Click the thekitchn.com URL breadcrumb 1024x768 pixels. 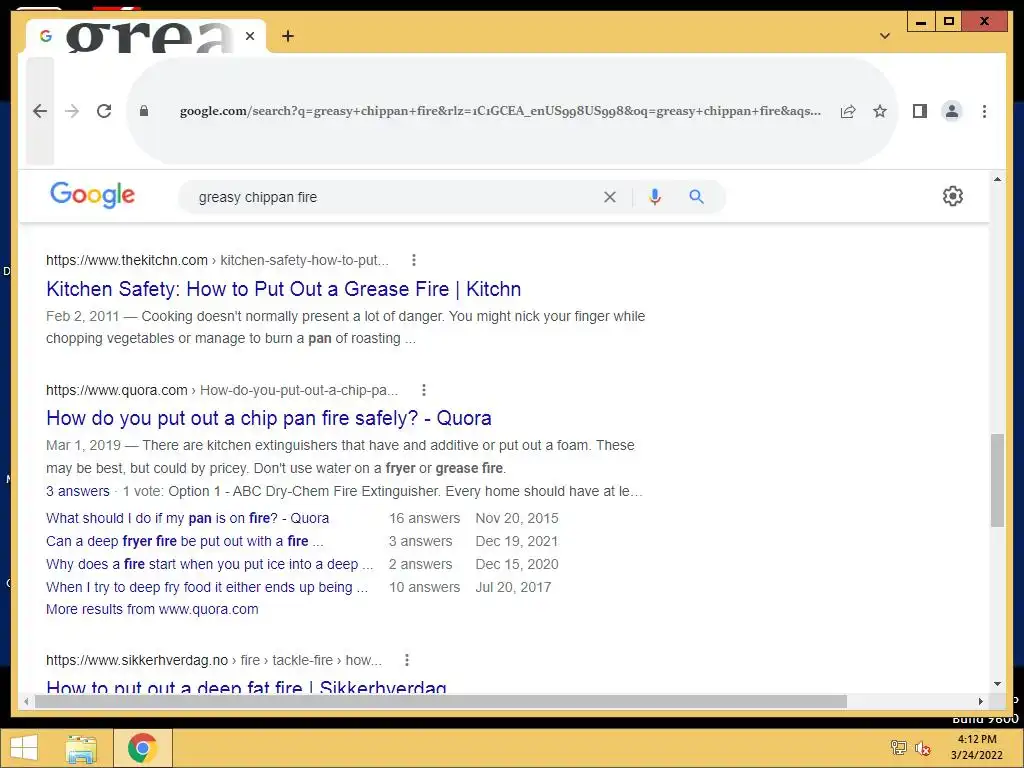[x=217, y=260]
